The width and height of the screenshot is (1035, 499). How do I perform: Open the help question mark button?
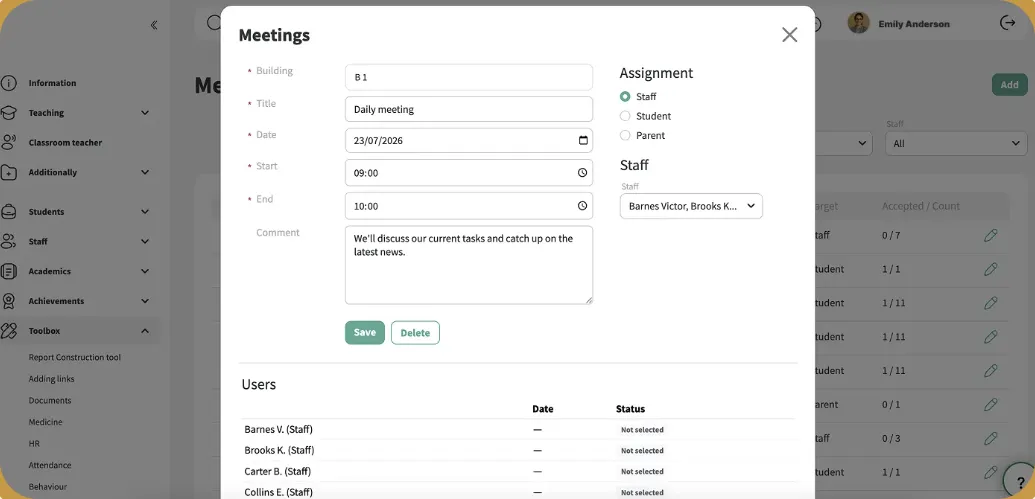click(x=1020, y=482)
